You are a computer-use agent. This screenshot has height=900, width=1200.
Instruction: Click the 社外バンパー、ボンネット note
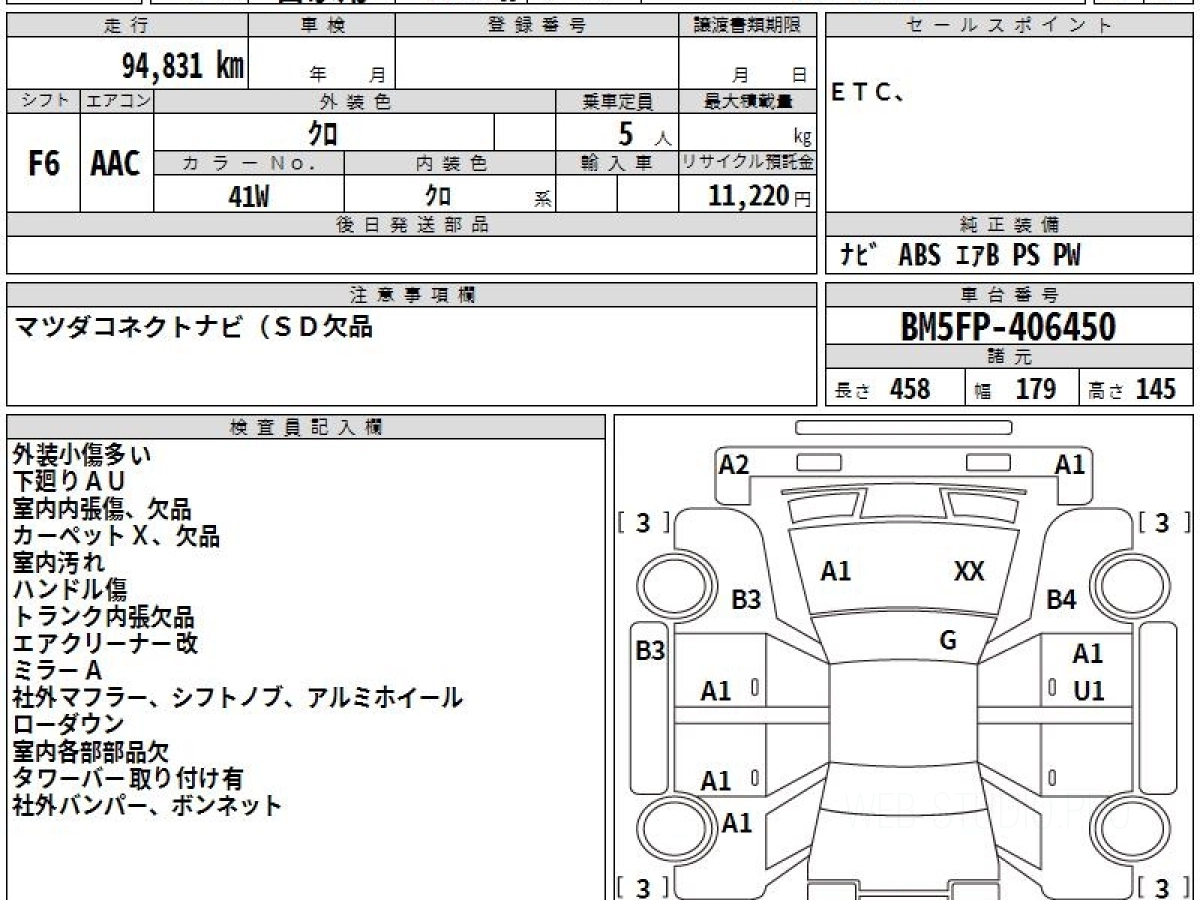click(147, 805)
